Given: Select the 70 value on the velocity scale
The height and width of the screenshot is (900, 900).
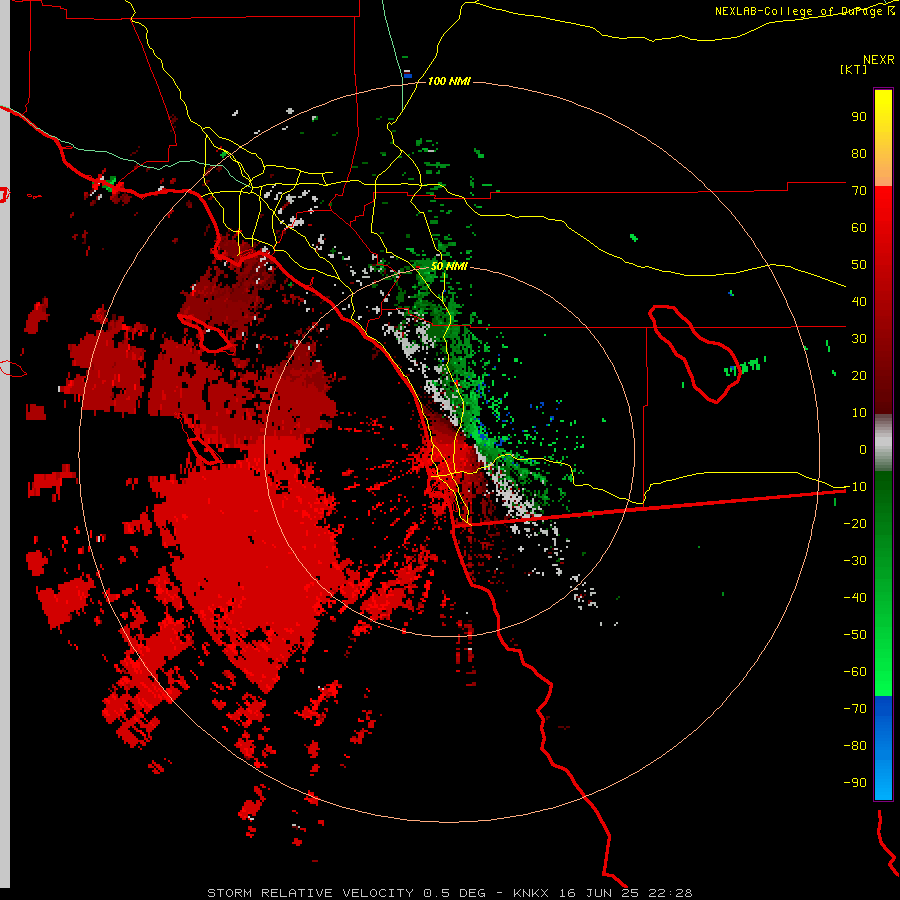Looking at the screenshot, I should [x=859, y=191].
